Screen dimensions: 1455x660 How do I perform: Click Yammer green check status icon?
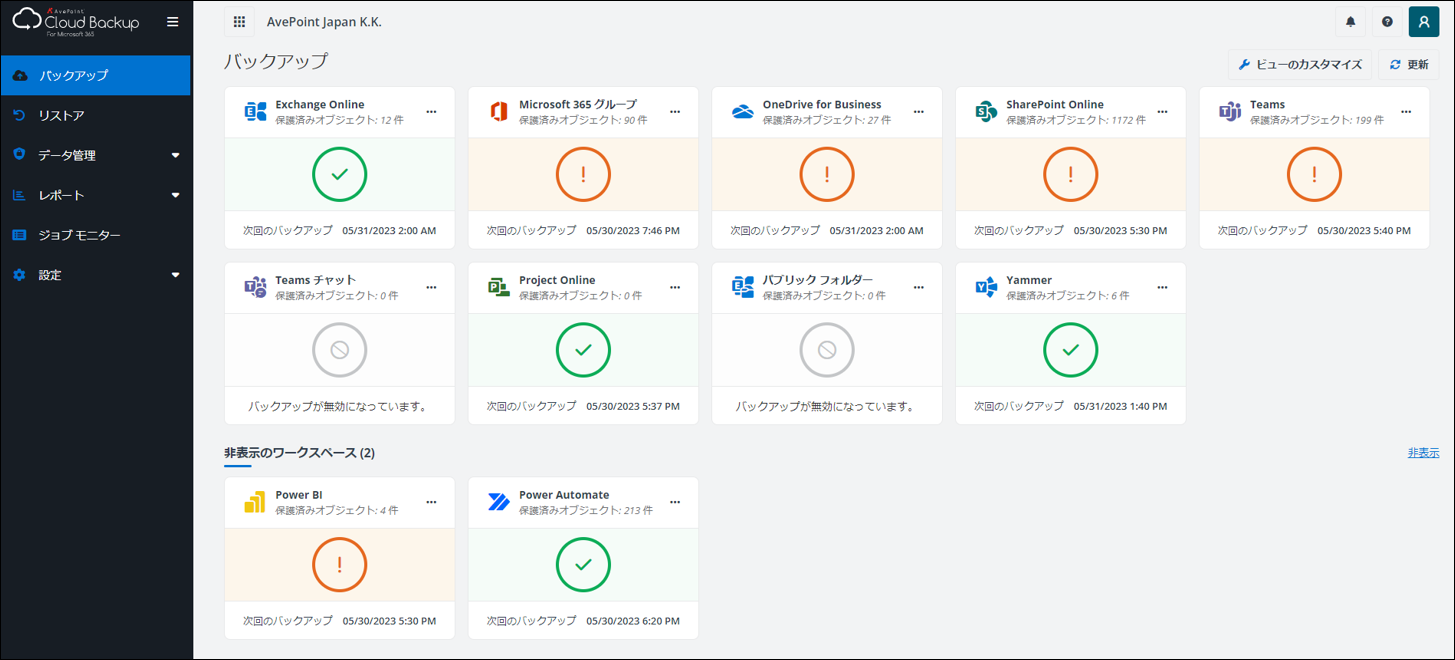(1071, 350)
